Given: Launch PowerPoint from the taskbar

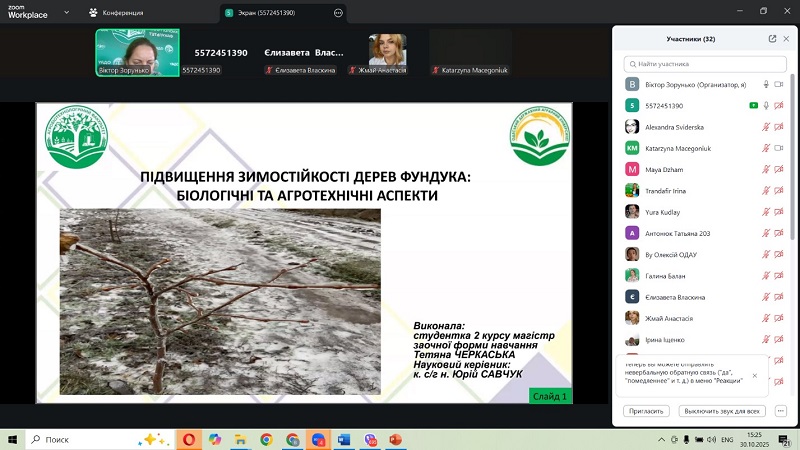Looking at the screenshot, I should click(395, 439).
